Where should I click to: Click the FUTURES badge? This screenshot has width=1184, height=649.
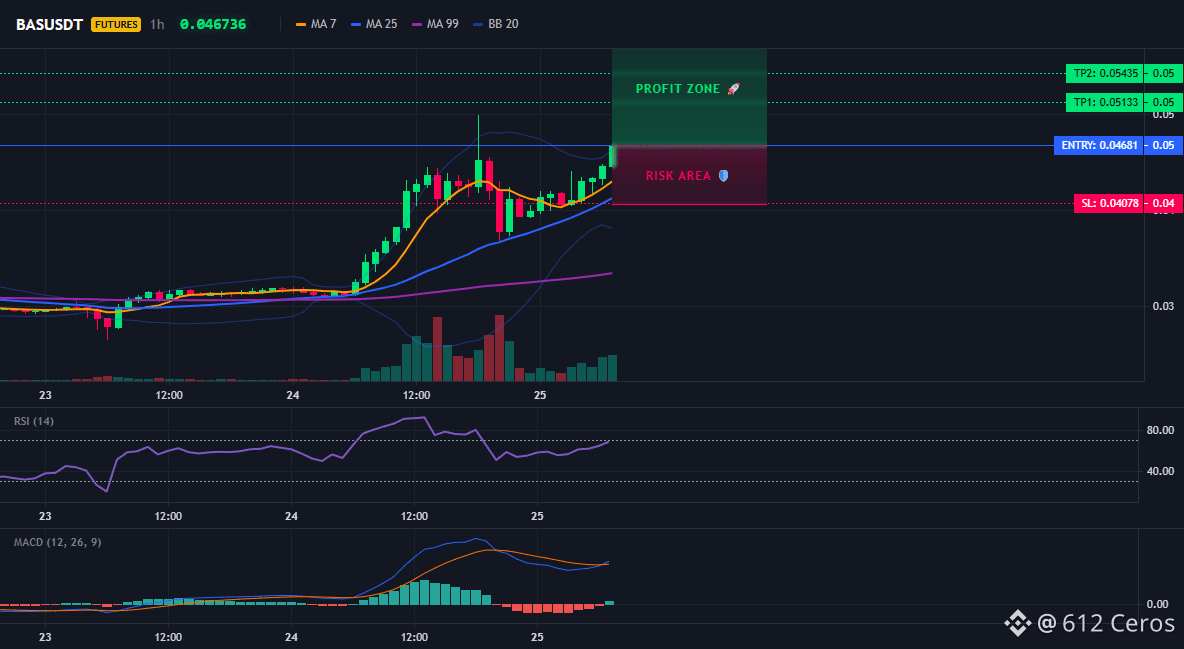(x=116, y=24)
